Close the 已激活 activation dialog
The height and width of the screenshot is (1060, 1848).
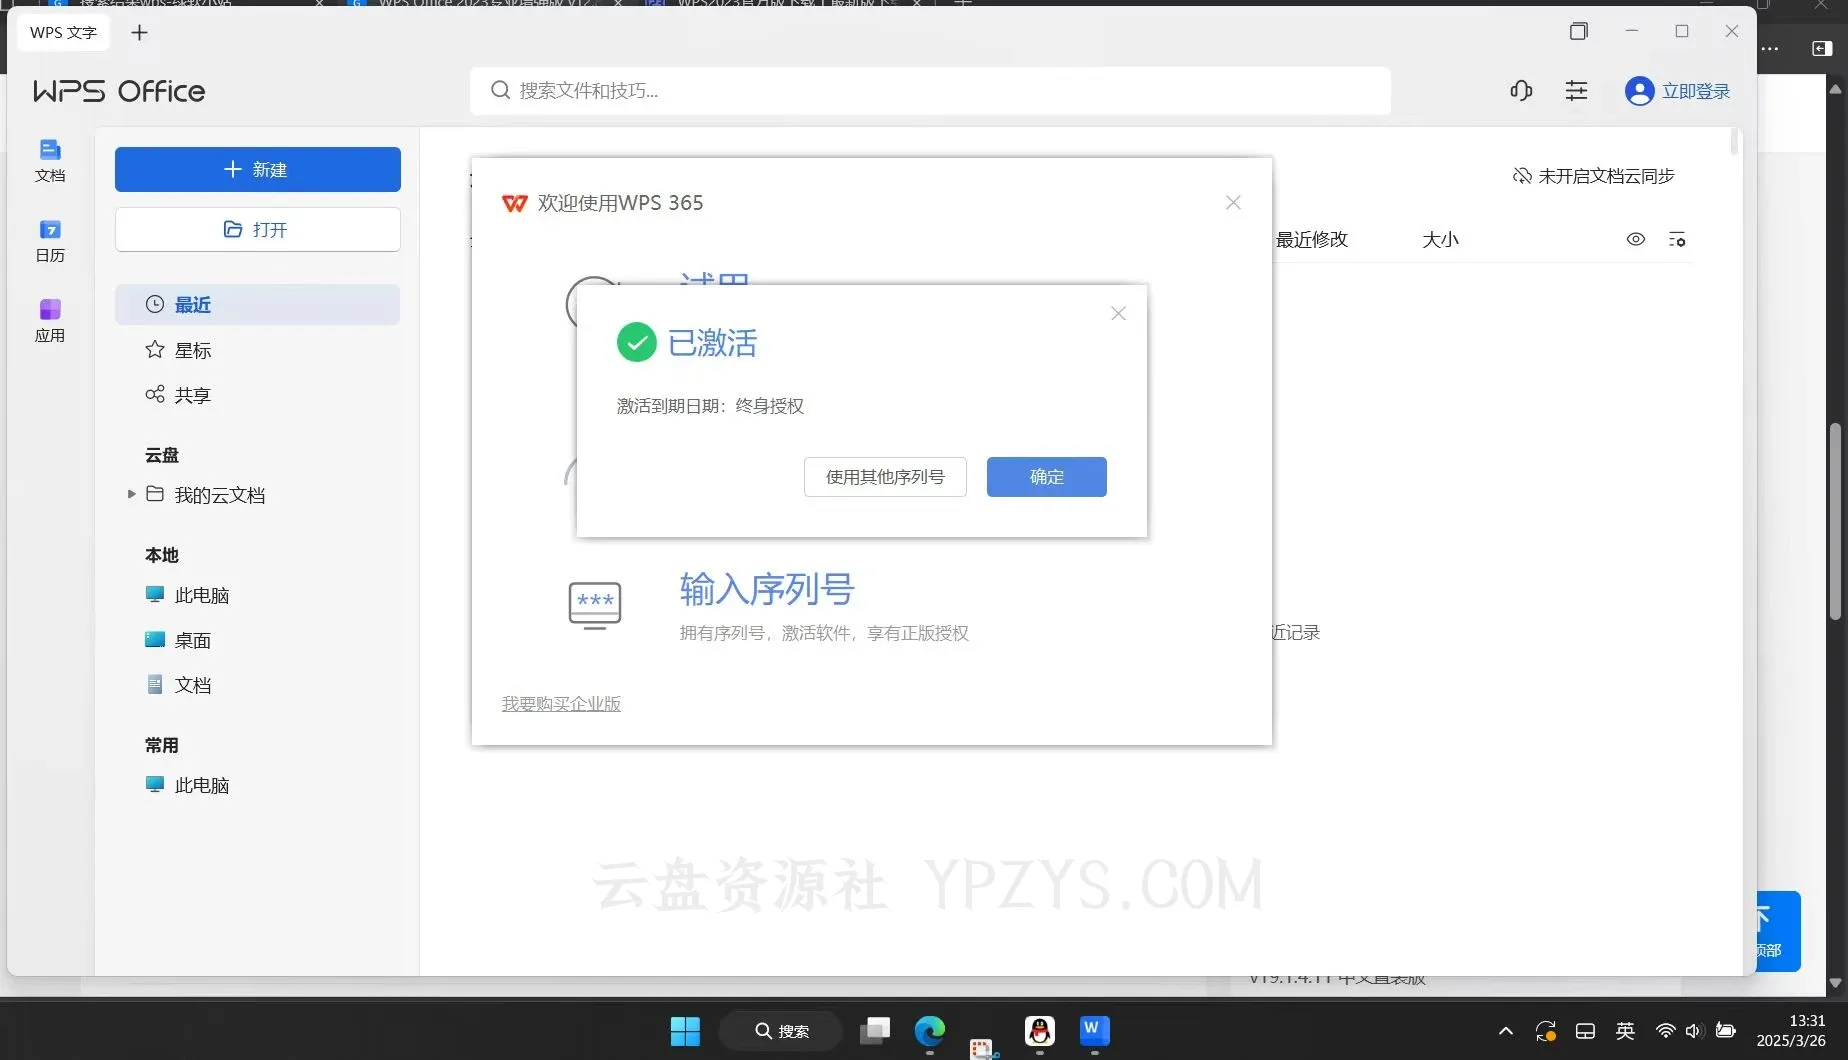click(x=1118, y=314)
